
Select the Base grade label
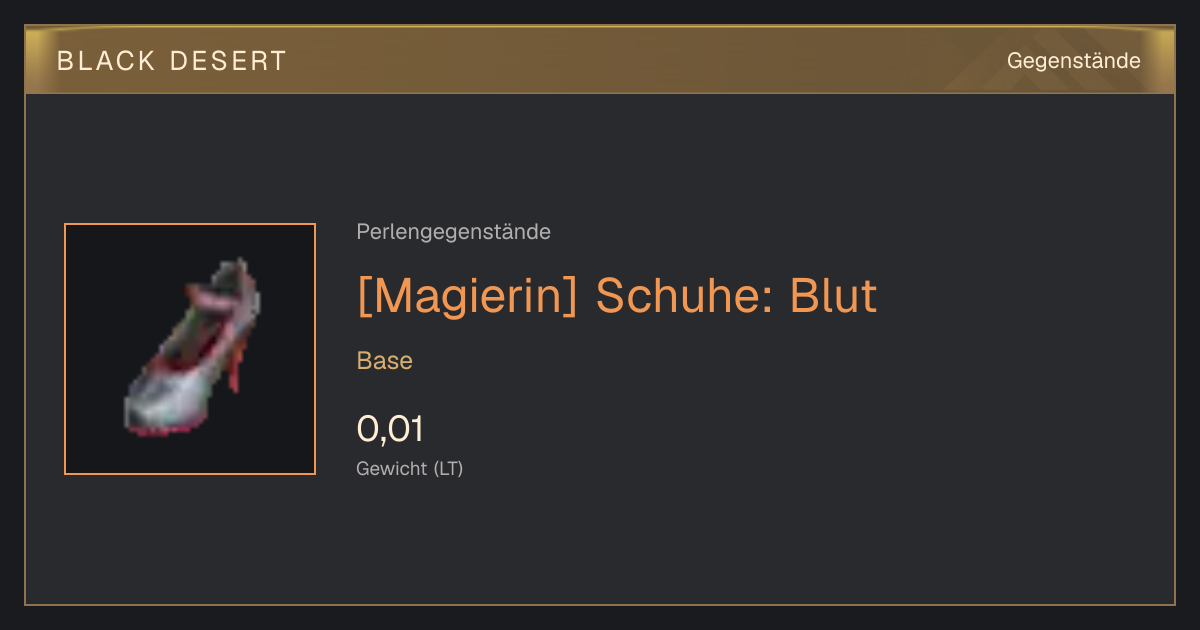(x=385, y=361)
